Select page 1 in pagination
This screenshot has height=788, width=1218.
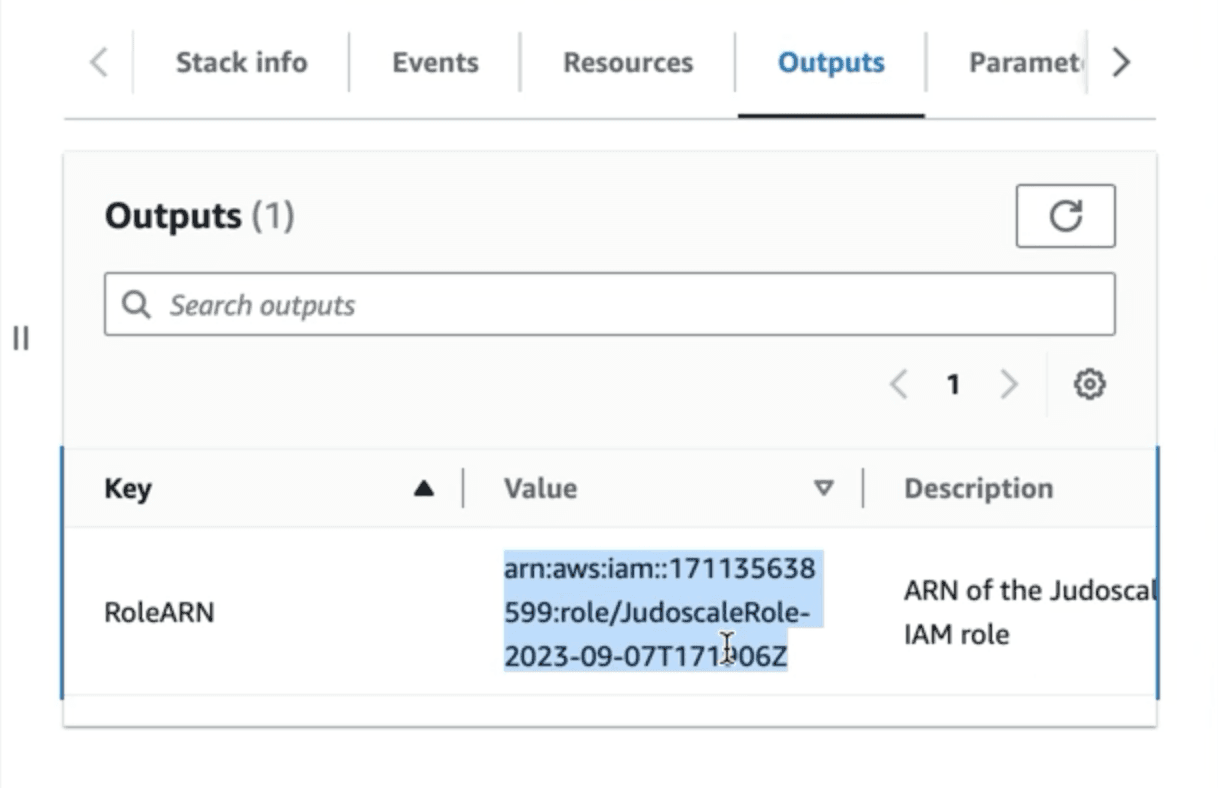pos(954,383)
